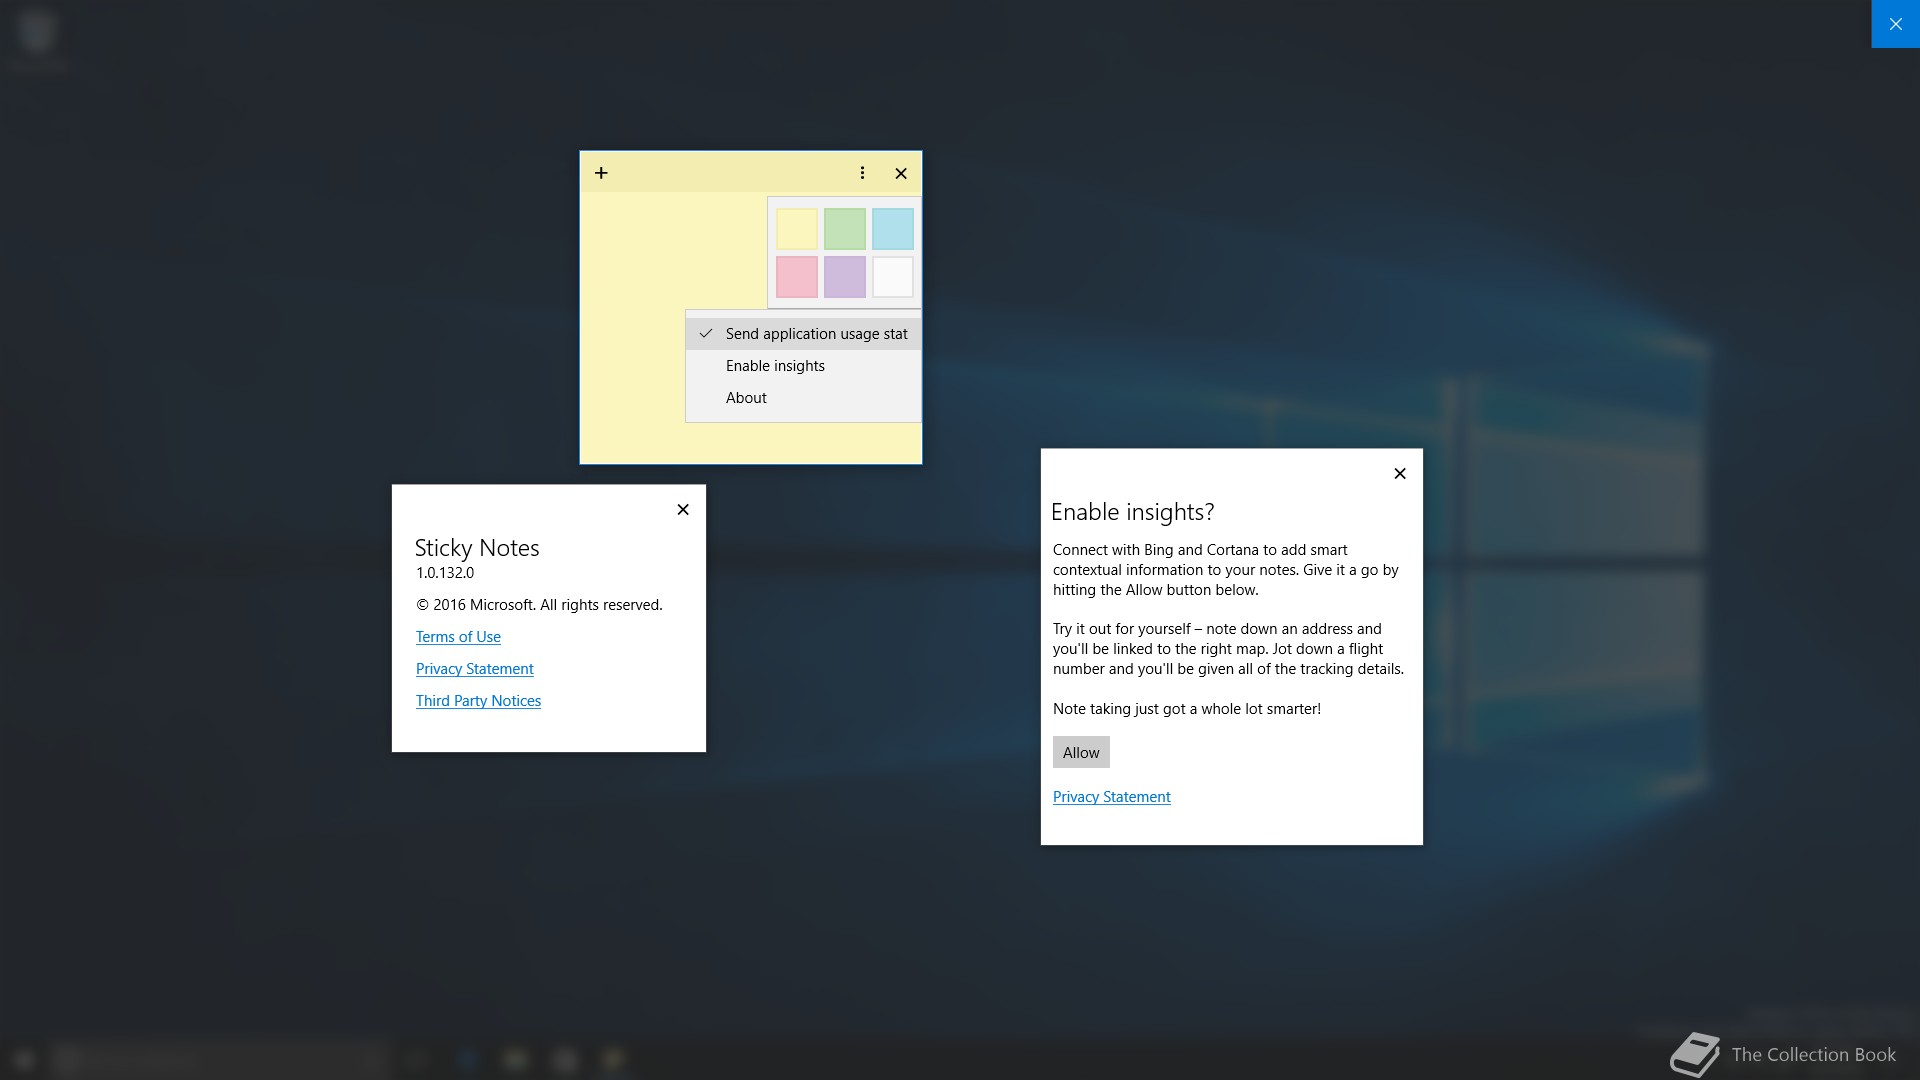The width and height of the screenshot is (1920, 1080).
Task: Open About from the note menu
Action: click(x=803, y=398)
